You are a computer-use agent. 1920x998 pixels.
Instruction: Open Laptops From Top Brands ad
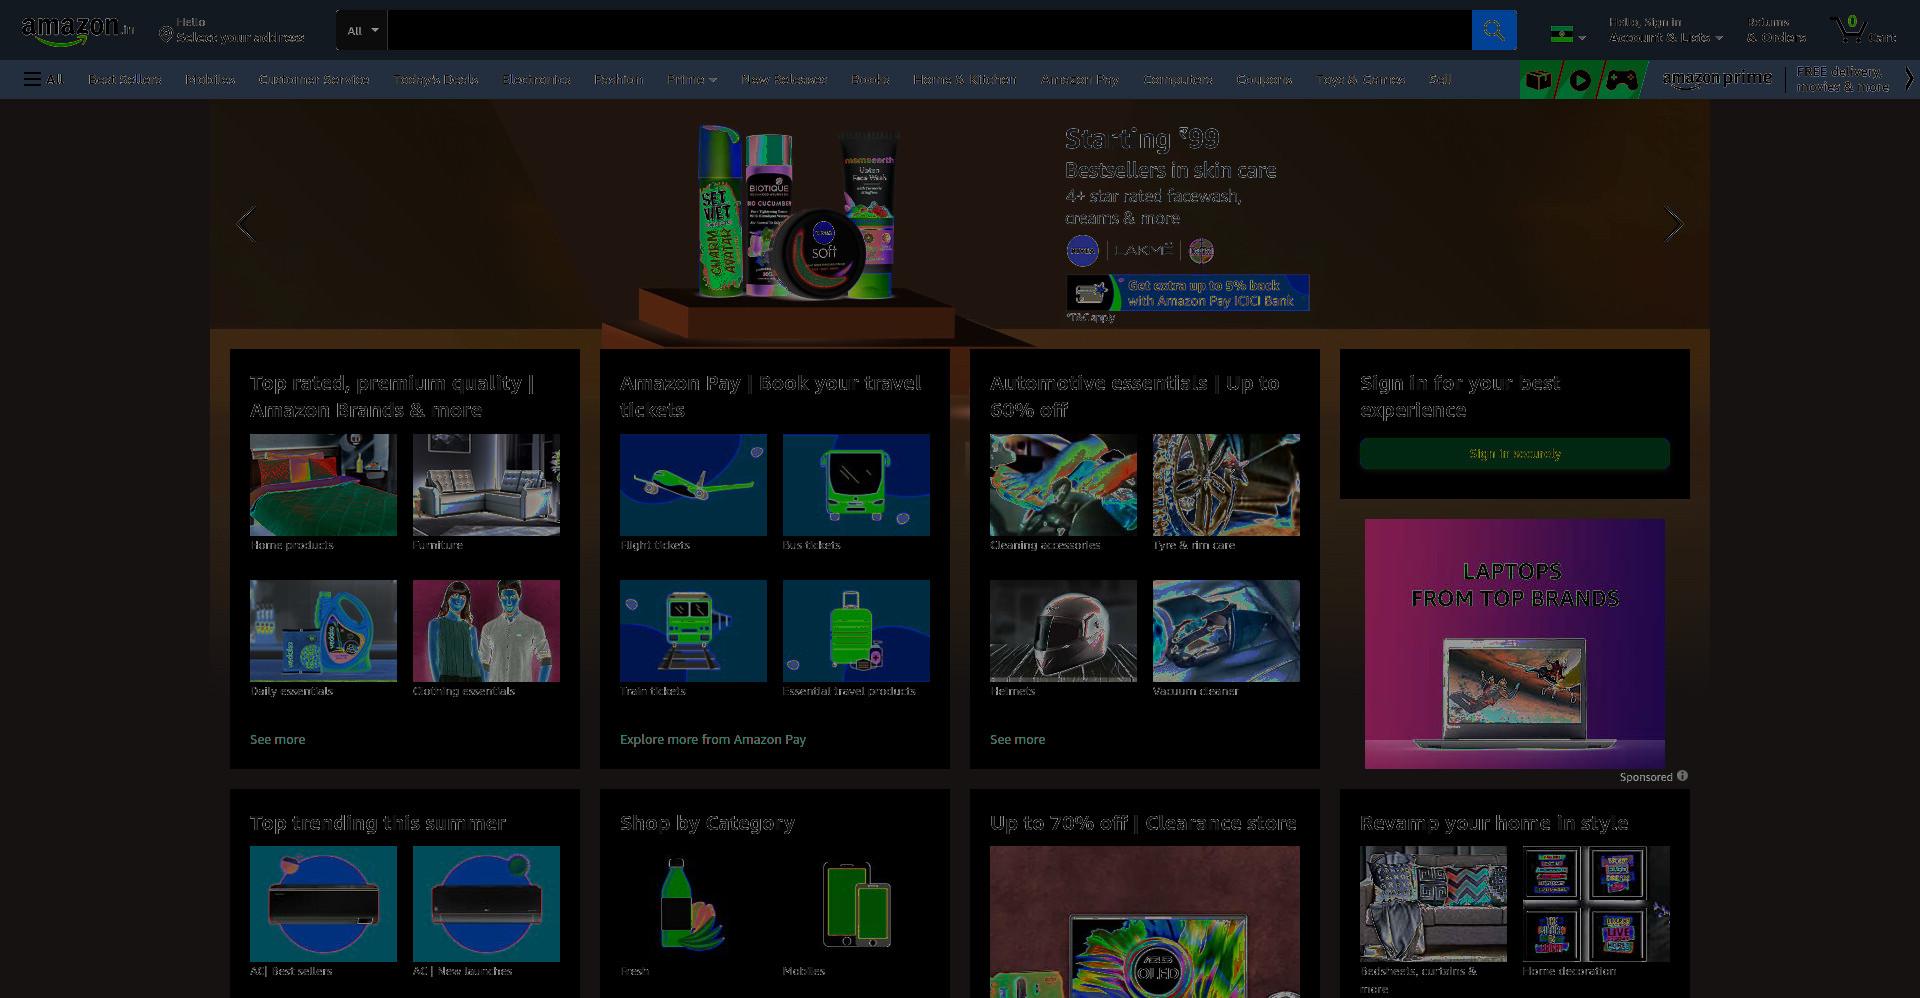[1515, 644]
